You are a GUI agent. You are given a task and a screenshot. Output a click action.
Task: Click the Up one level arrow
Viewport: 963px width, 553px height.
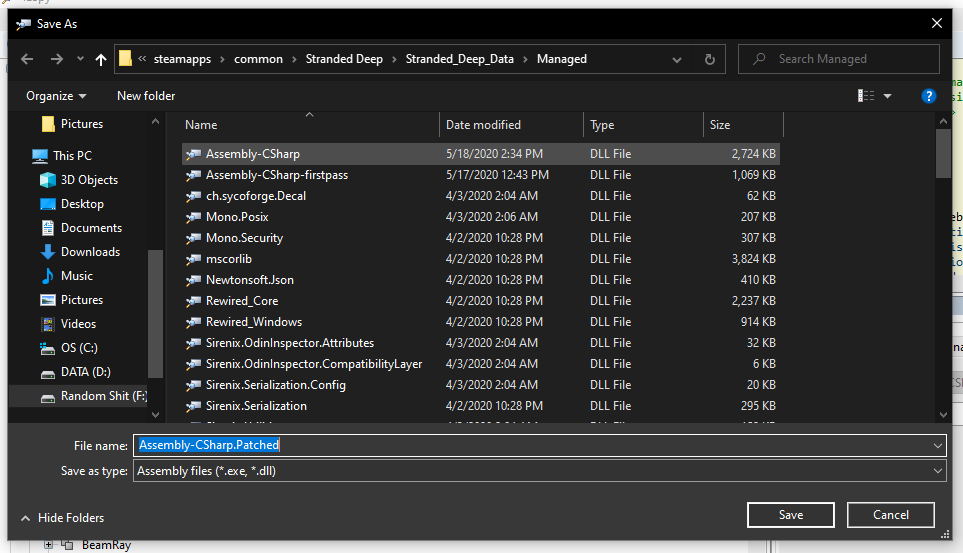pos(101,60)
